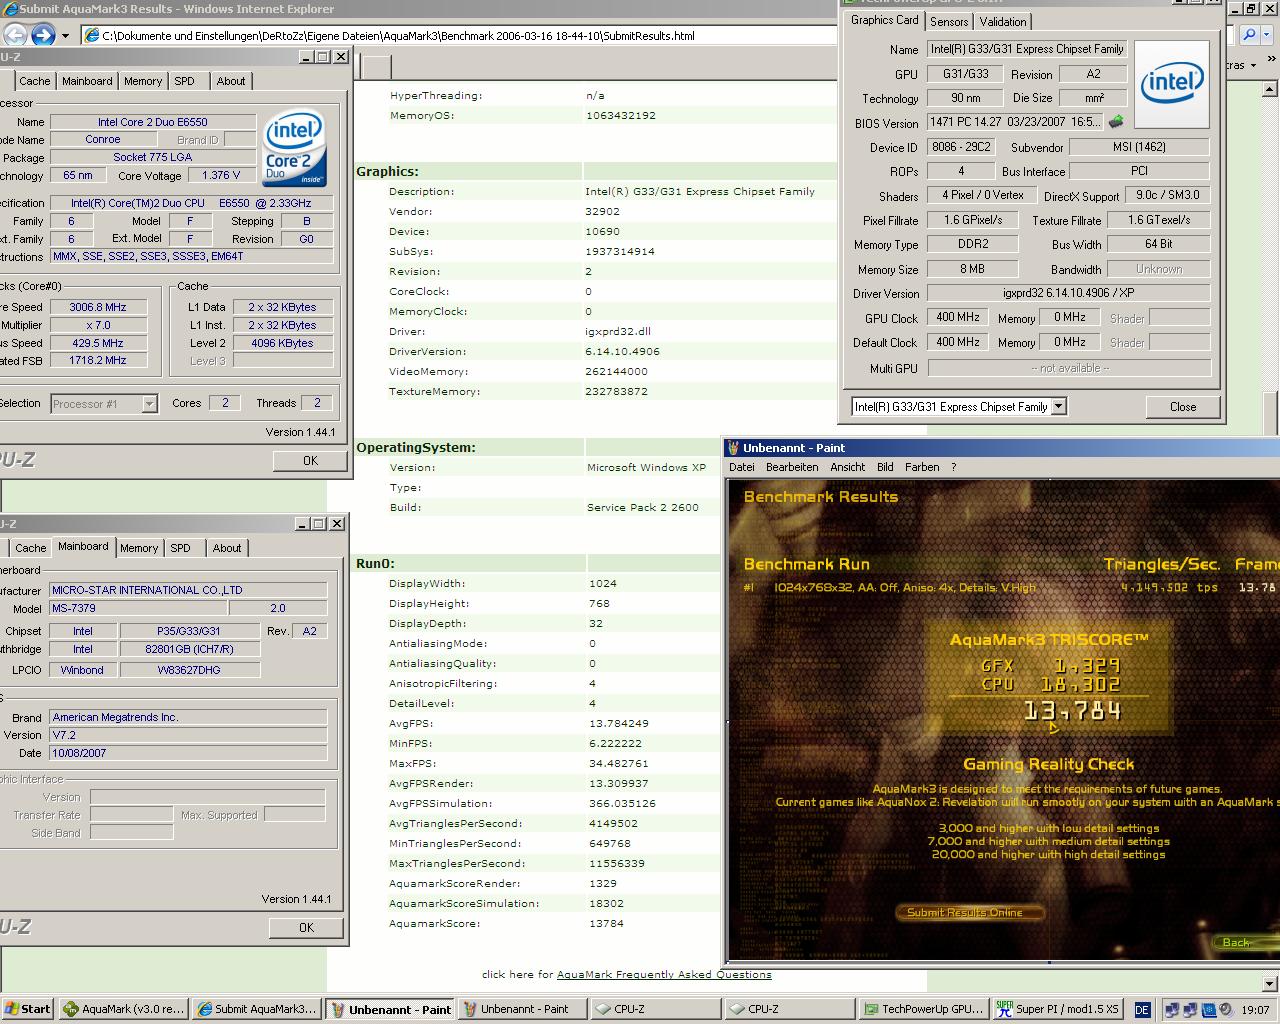This screenshot has height=1024, width=1280.
Task: Open the SPD tab in upper CPU-Z window
Action: tap(184, 81)
